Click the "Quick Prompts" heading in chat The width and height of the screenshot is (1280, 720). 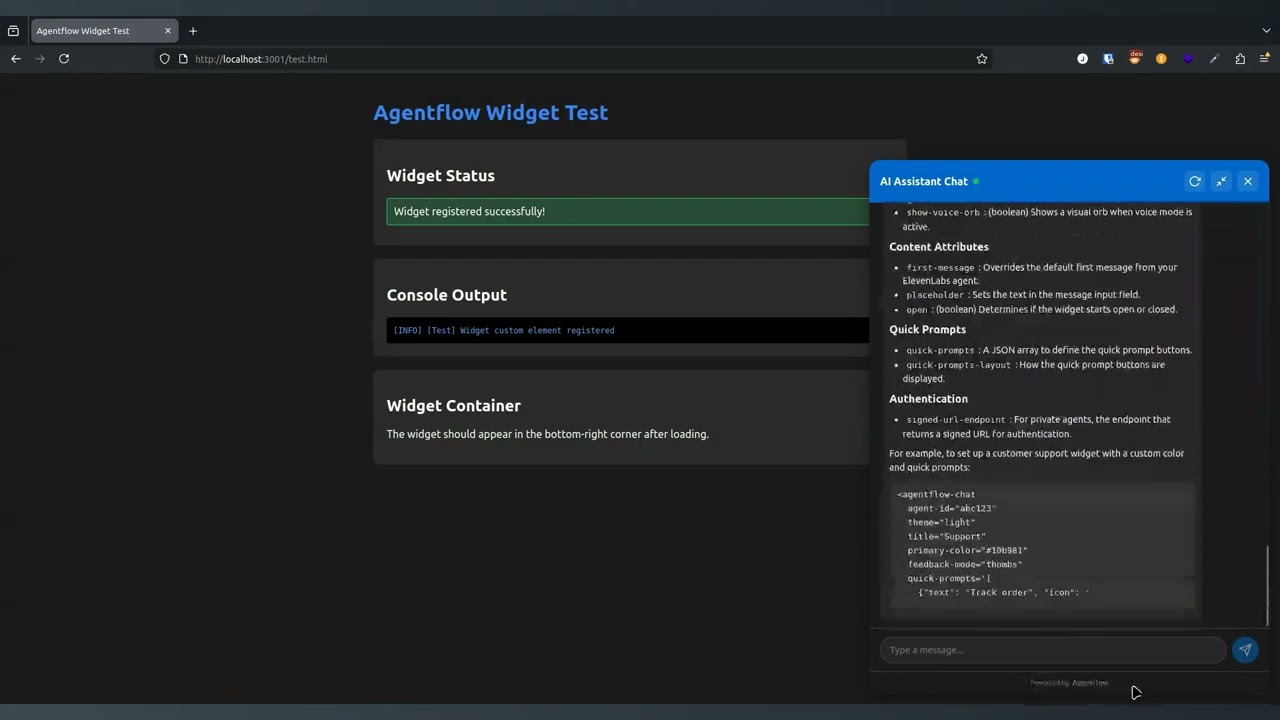pyautogui.click(x=927, y=329)
